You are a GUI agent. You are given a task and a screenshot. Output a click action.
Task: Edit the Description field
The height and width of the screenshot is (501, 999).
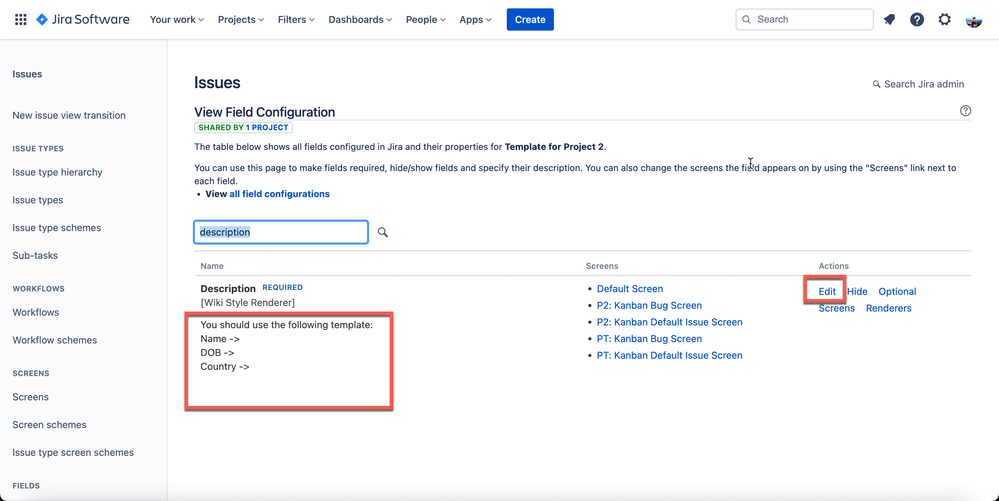(x=827, y=291)
